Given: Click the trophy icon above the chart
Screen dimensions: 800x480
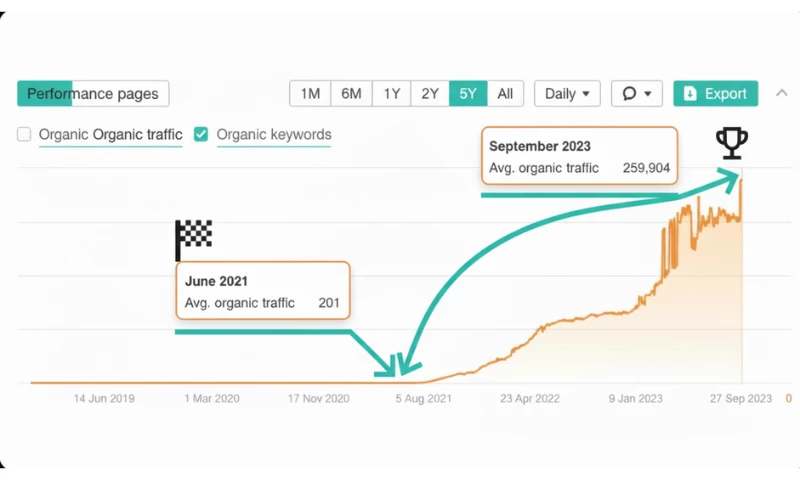Looking at the screenshot, I should (x=732, y=144).
